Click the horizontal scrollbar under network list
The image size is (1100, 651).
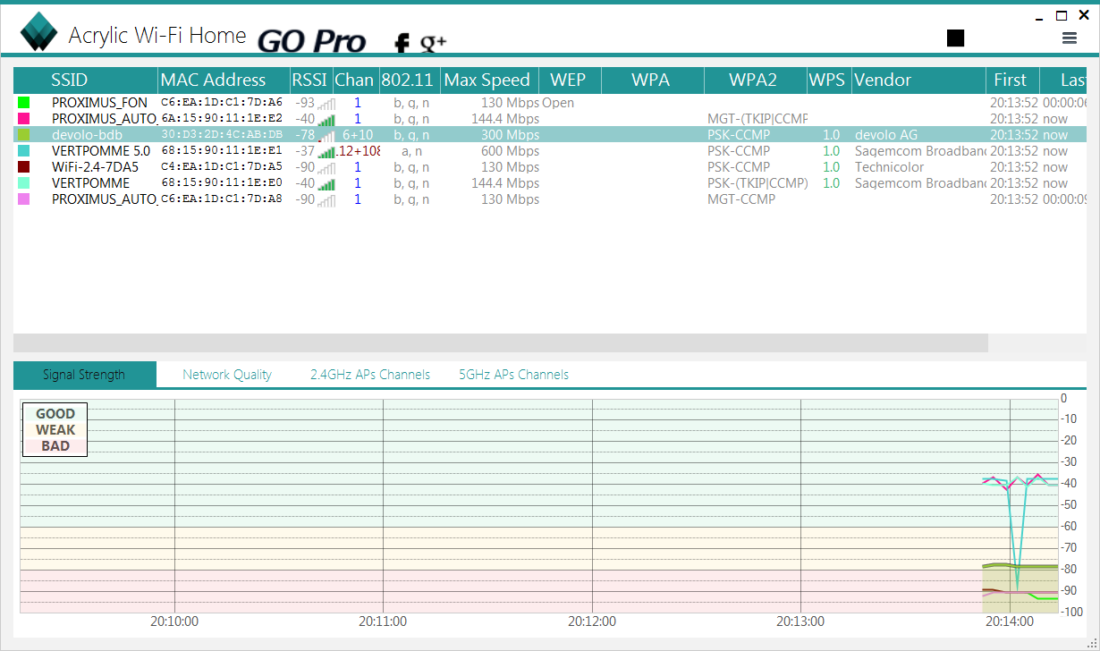[500, 343]
